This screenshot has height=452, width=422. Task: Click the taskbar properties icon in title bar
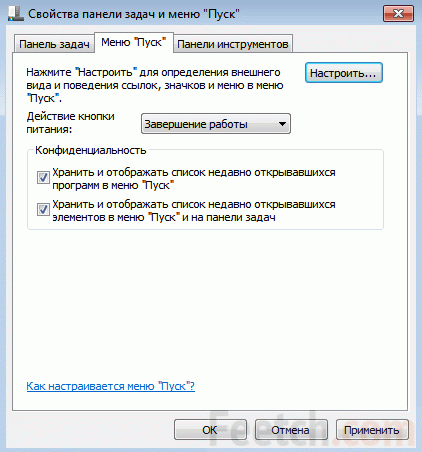[x=16, y=14]
